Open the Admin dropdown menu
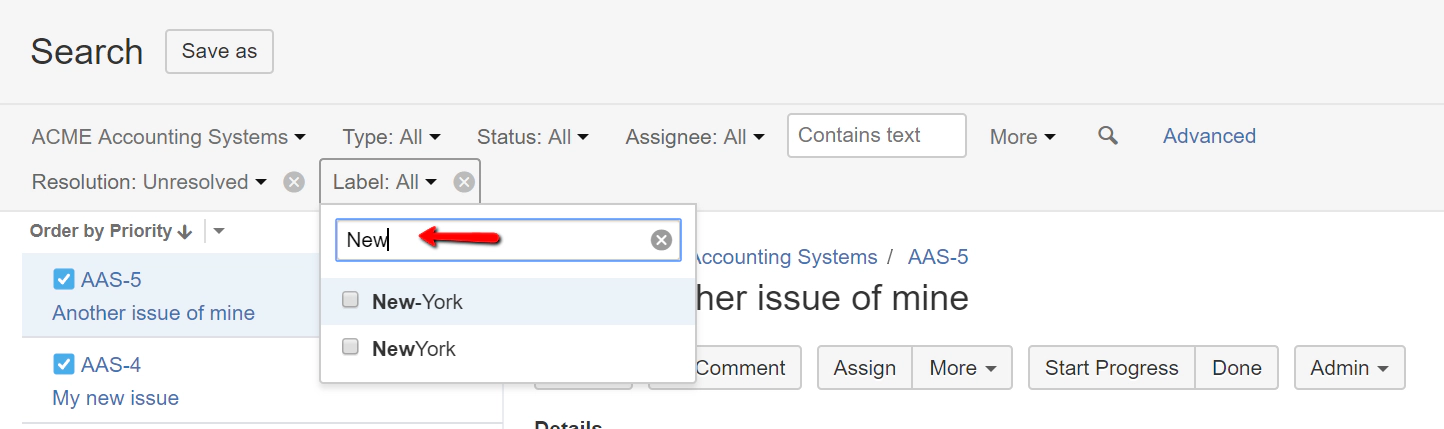Image resolution: width=1444 pixels, height=429 pixels. coord(1349,368)
